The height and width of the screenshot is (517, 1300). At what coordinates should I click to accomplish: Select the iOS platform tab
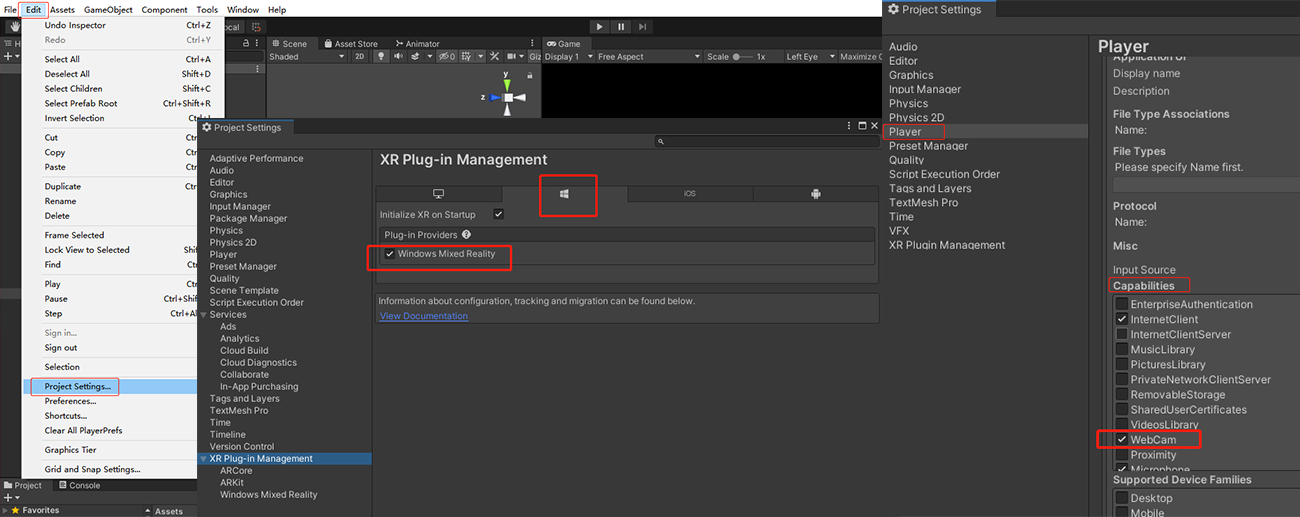click(x=690, y=194)
